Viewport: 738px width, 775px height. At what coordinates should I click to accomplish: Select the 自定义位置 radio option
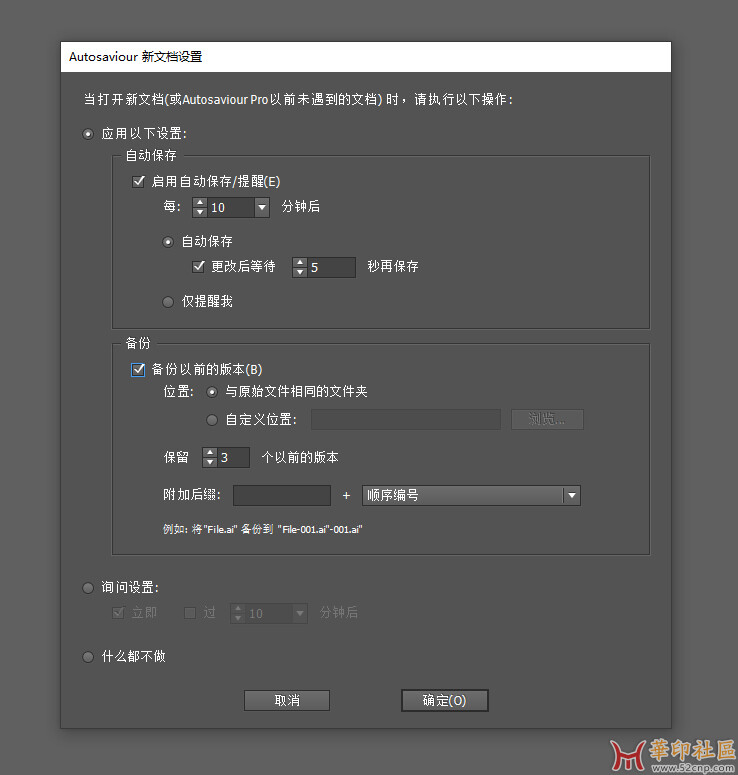[212, 420]
